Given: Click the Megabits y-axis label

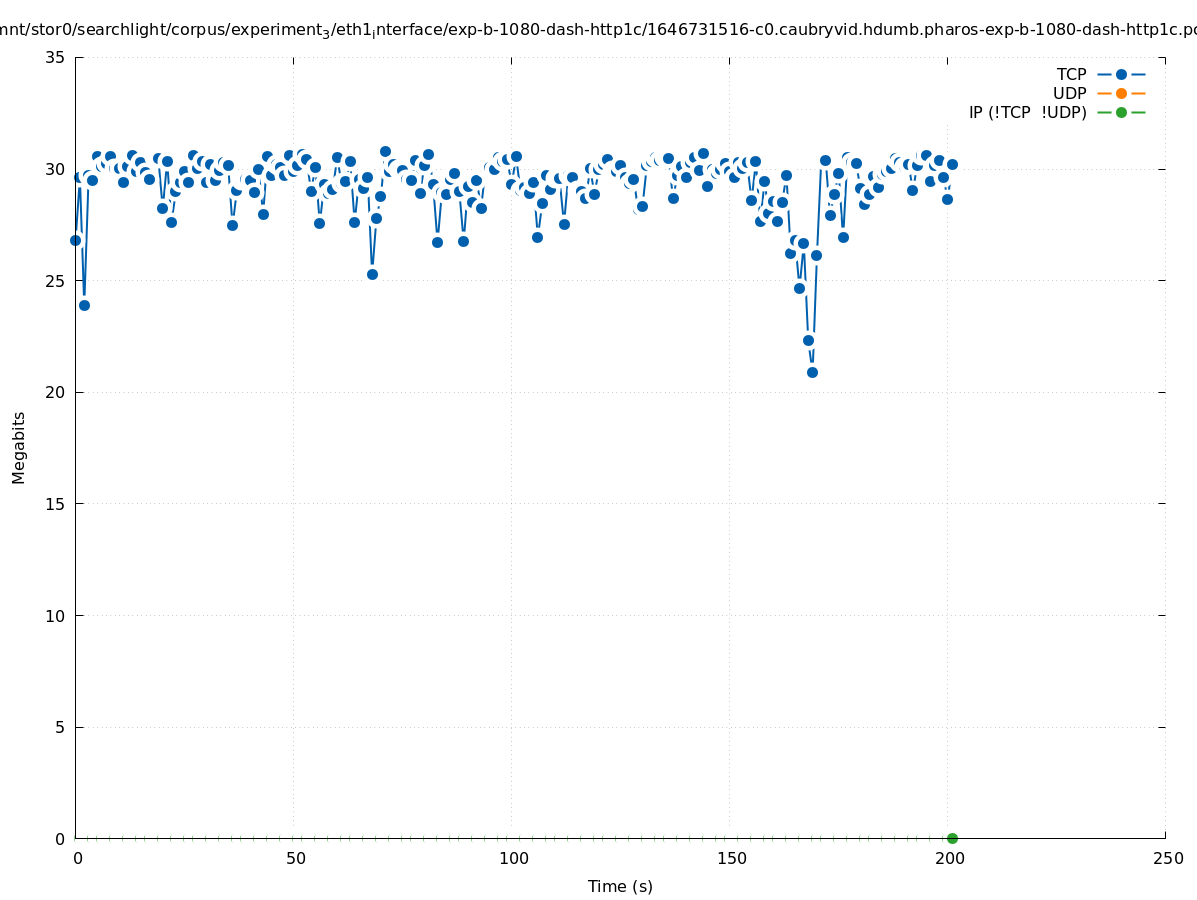Looking at the screenshot, I should pos(19,447).
